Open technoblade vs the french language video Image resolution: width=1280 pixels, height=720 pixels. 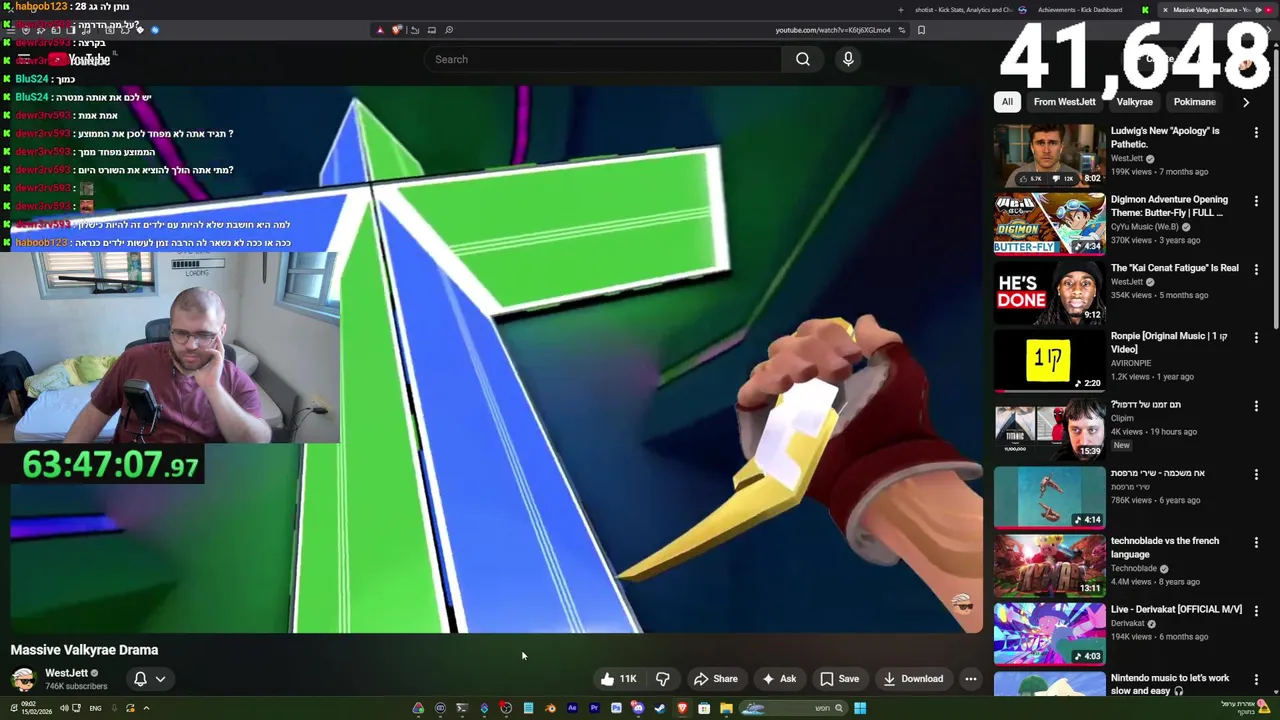click(x=1049, y=565)
